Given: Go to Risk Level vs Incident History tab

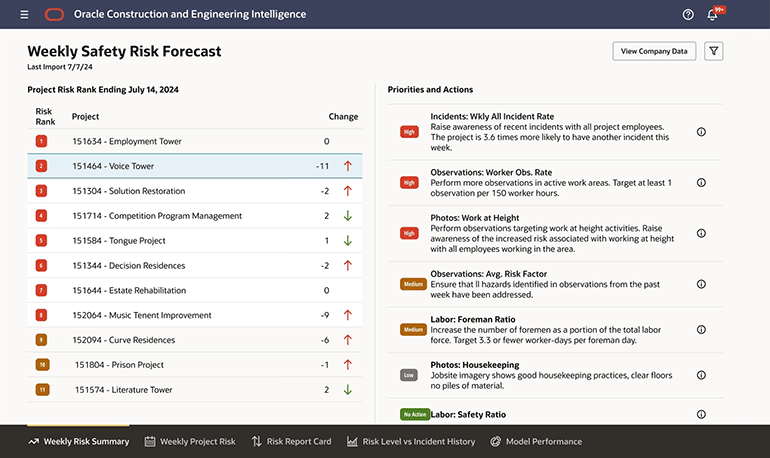Looking at the screenshot, I should [x=411, y=441].
